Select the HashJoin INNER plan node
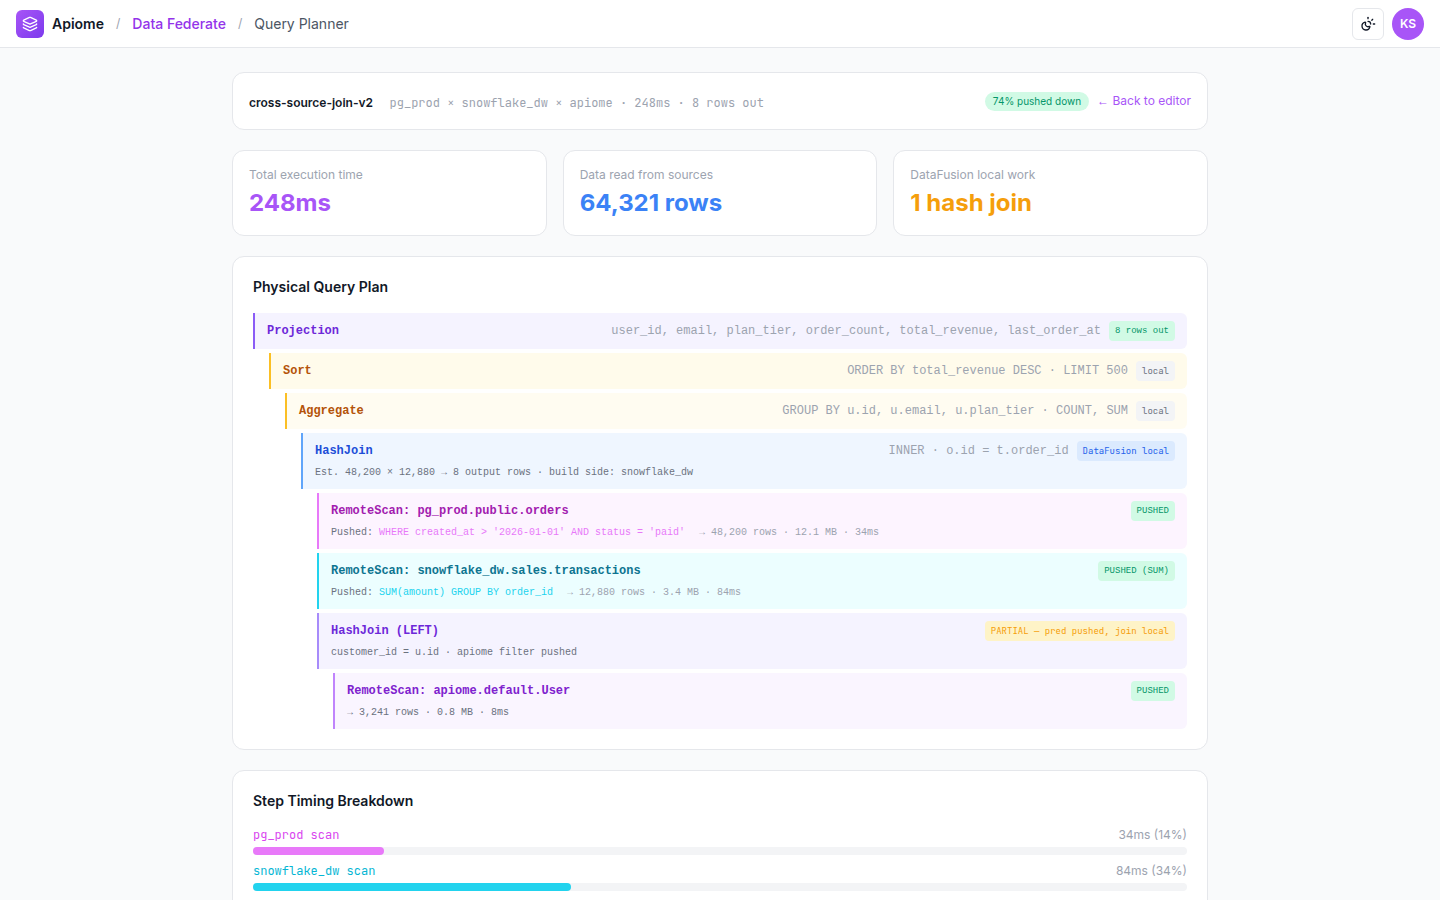Viewport: 1440px width, 900px height. pyautogui.click(x=744, y=461)
